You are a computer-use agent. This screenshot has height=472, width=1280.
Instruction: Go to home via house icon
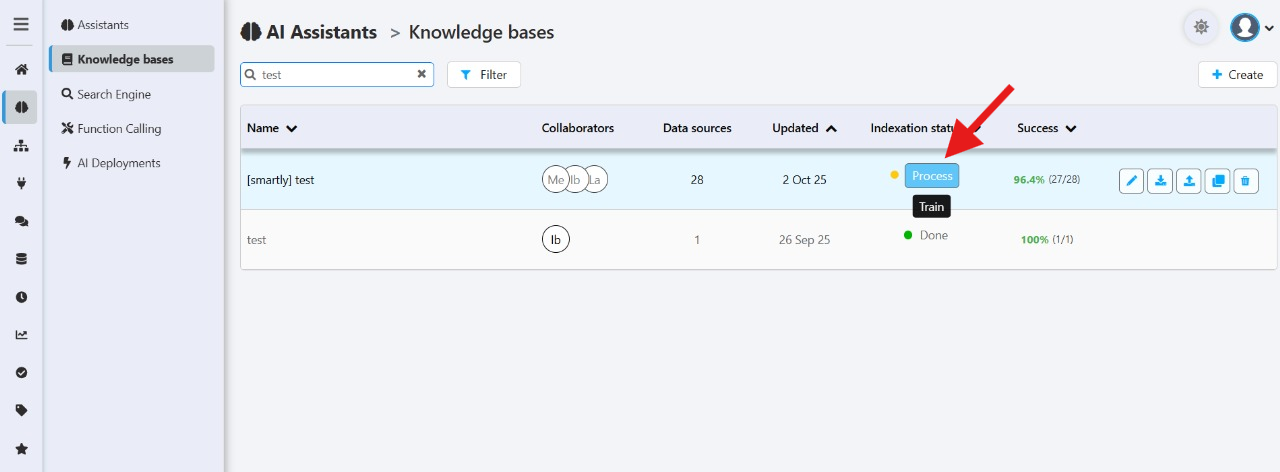tap(21, 69)
